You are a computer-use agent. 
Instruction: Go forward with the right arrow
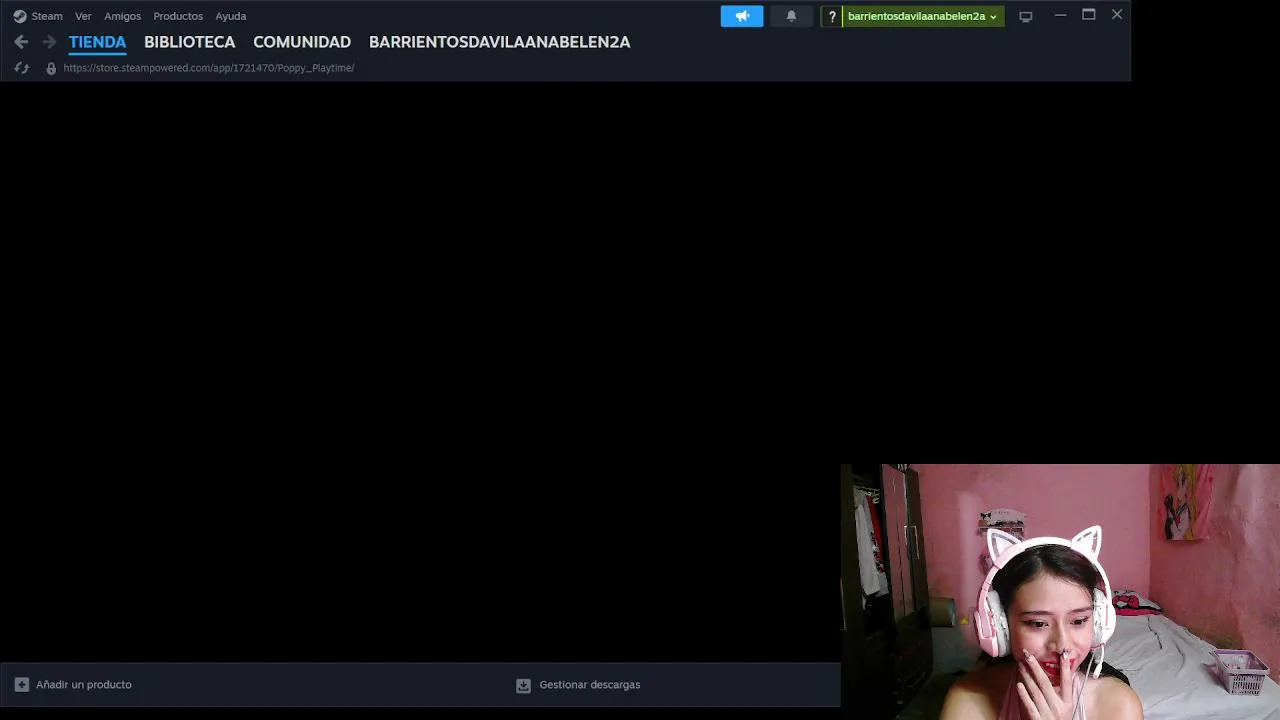[x=49, y=42]
